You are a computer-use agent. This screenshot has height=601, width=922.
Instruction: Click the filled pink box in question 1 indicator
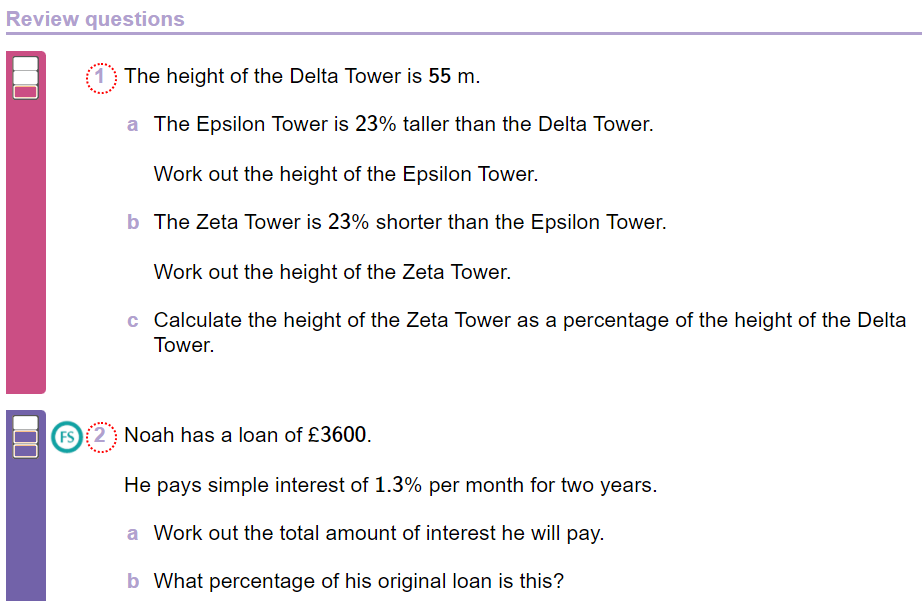25,92
